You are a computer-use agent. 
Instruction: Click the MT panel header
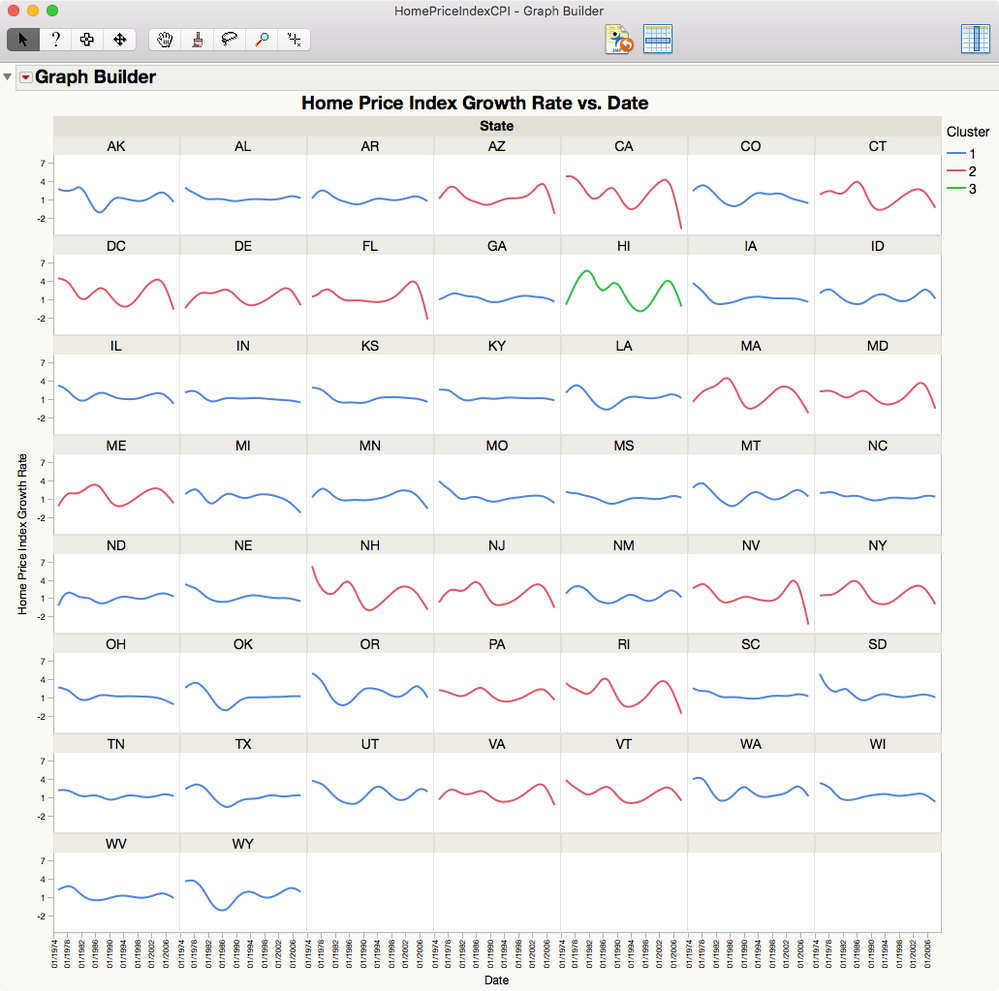(751, 445)
